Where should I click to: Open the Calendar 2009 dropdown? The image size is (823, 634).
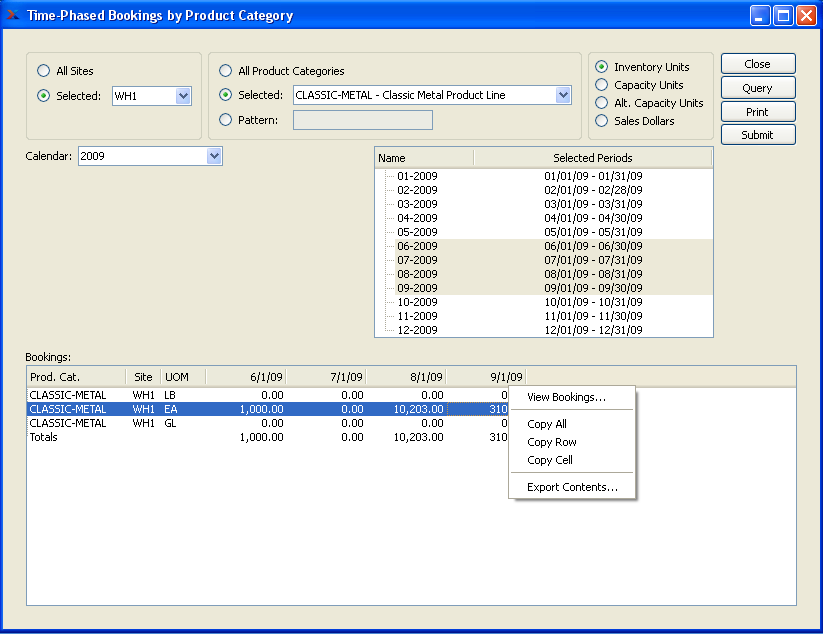(214, 156)
